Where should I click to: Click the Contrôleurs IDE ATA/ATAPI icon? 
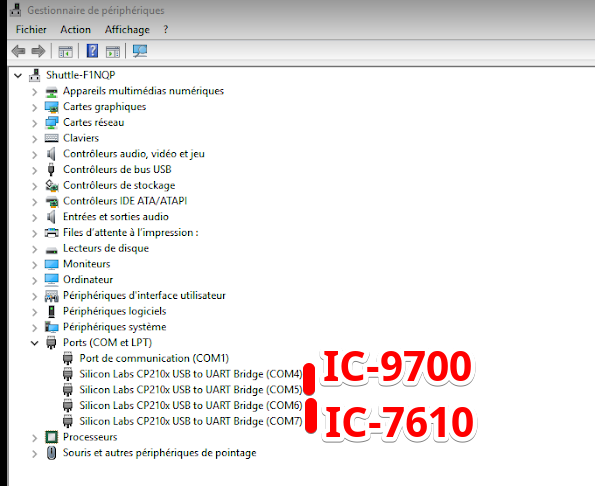(51, 201)
